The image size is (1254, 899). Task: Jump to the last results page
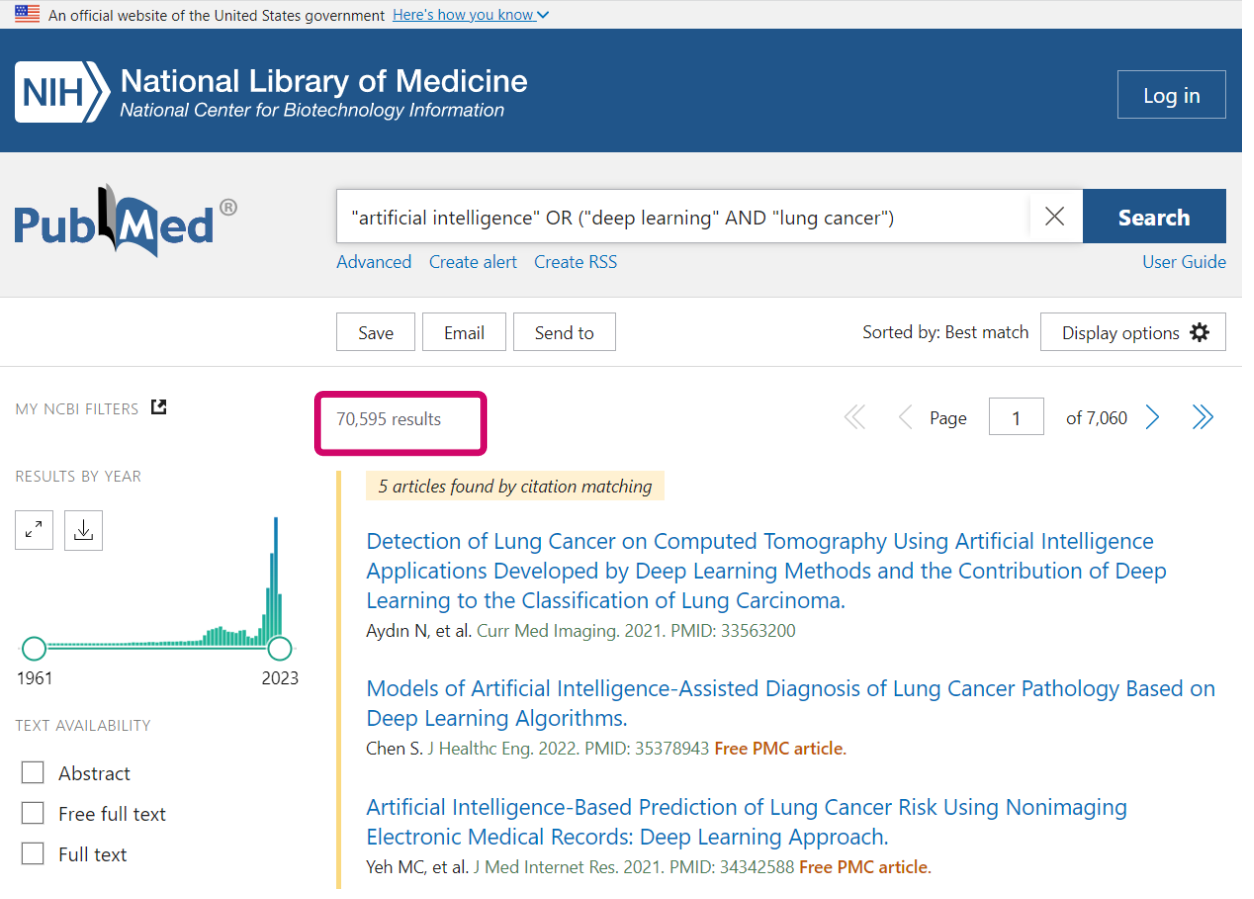pos(1202,416)
